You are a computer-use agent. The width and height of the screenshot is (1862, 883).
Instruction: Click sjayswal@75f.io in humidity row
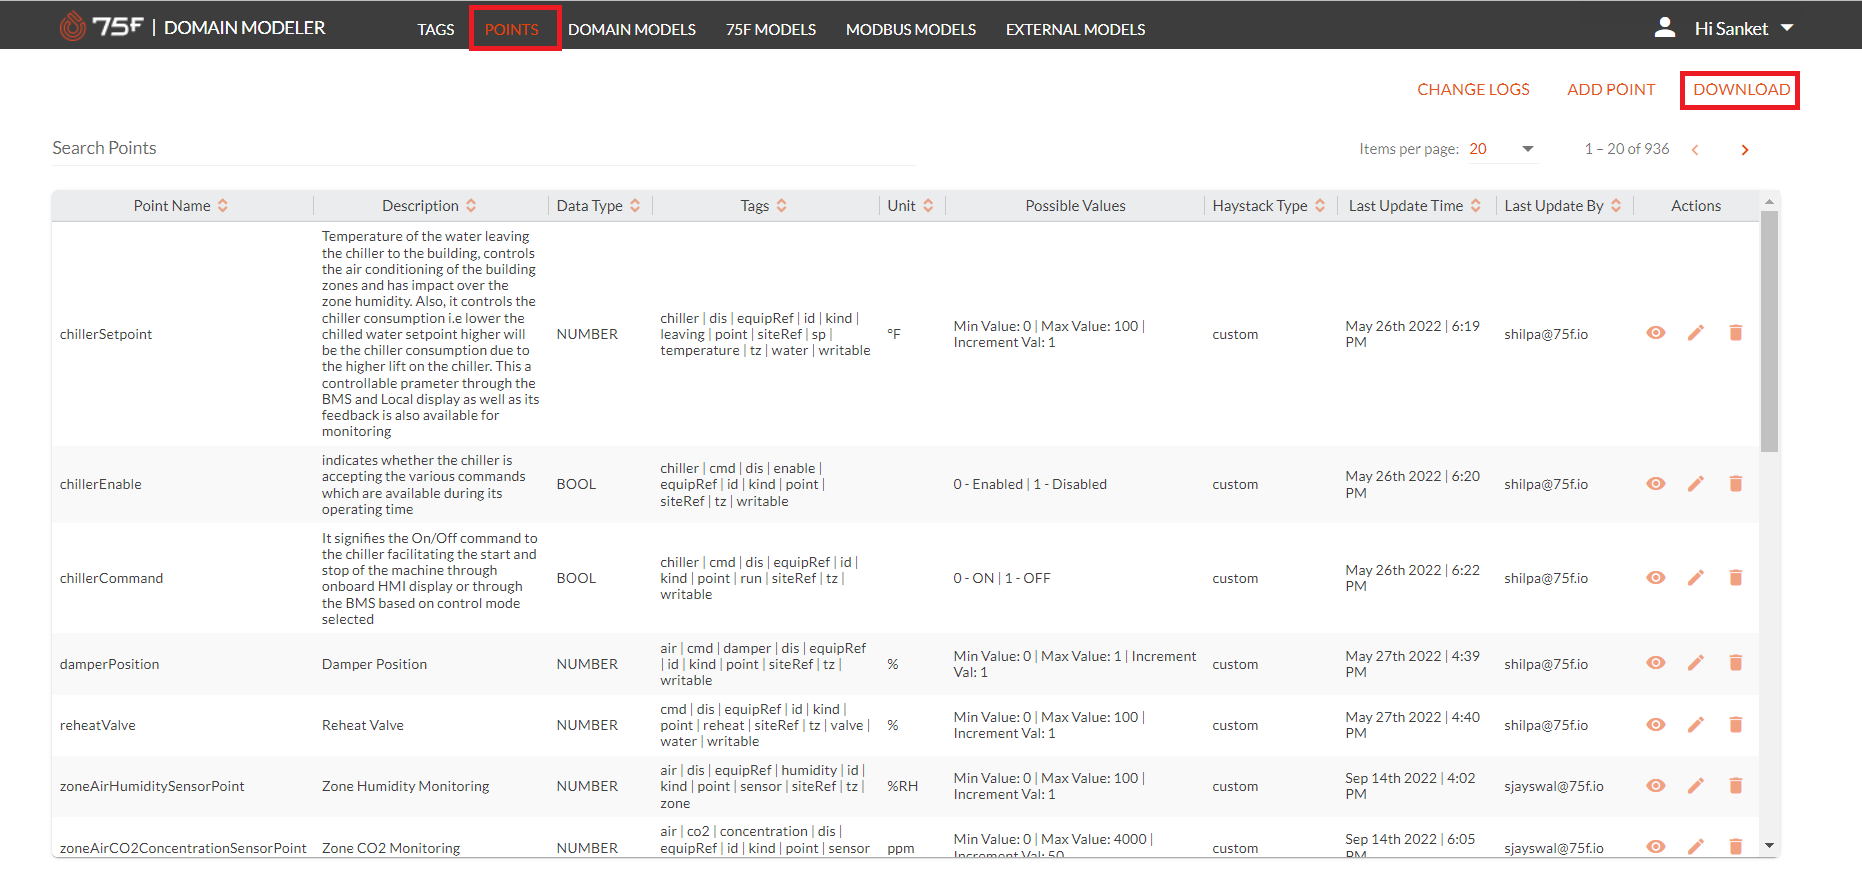point(1554,786)
